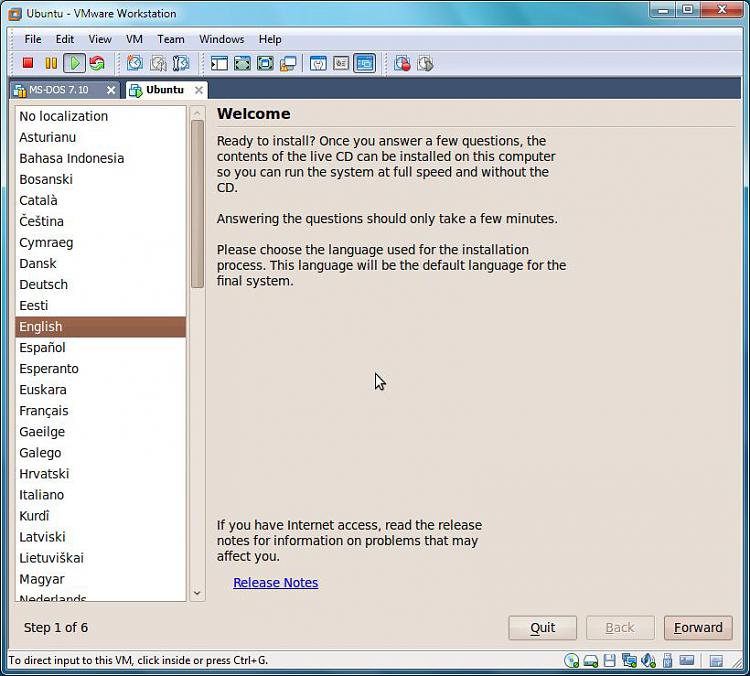Open the Windows menu

[x=221, y=39]
